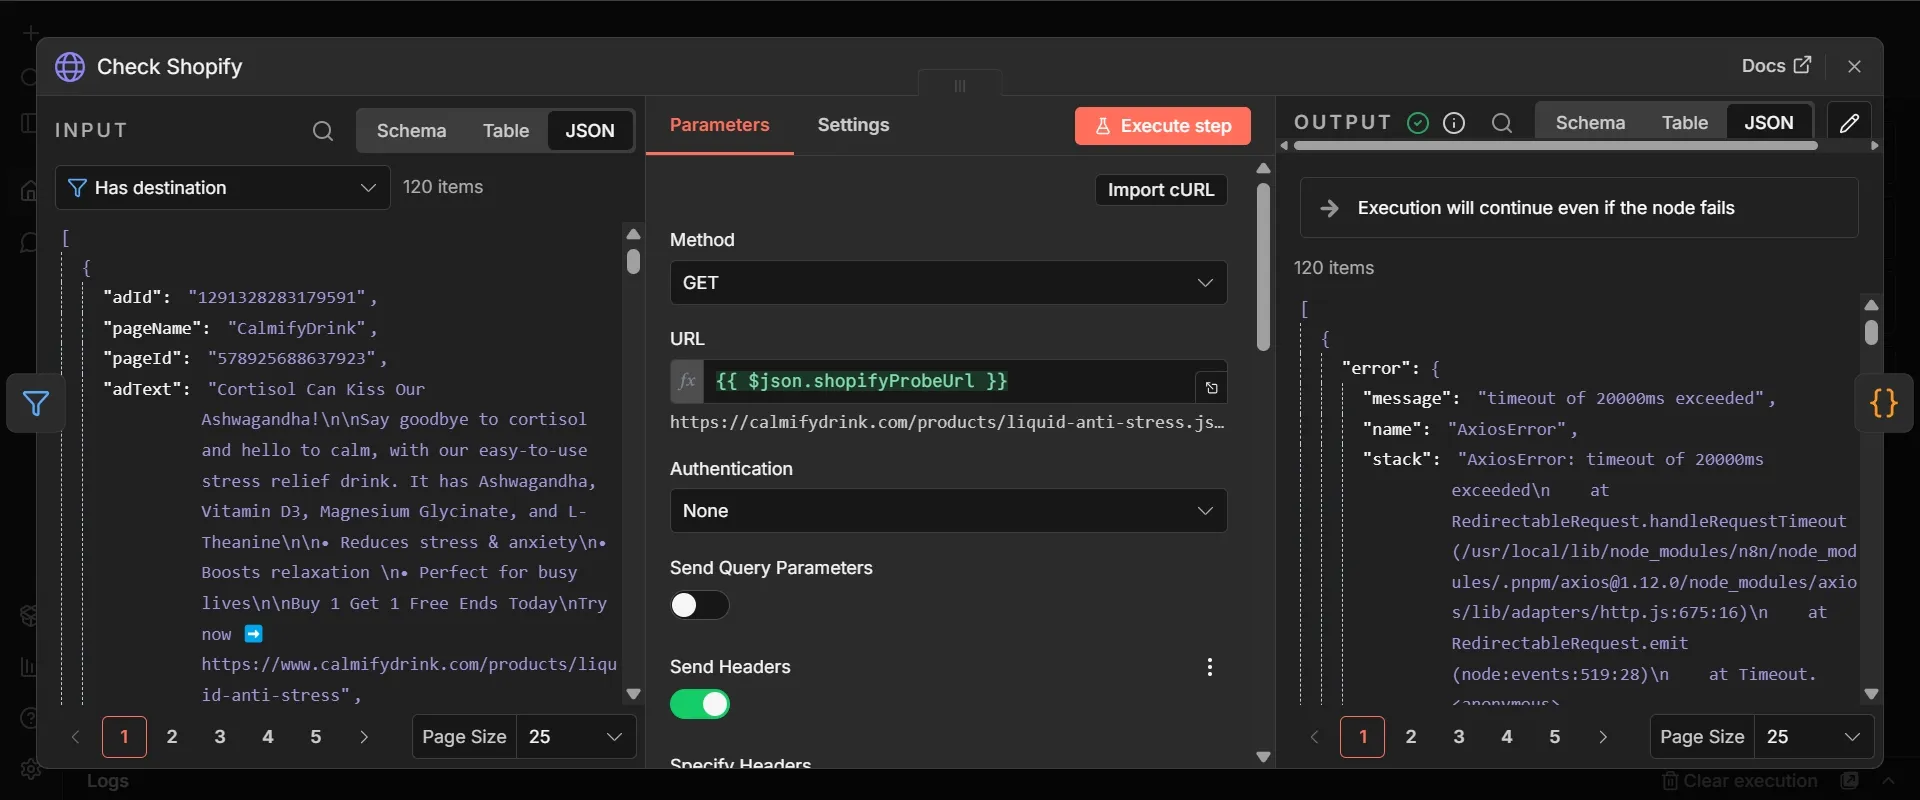Select input page 1
Viewport: 1920px width, 800px height.
coord(124,737)
